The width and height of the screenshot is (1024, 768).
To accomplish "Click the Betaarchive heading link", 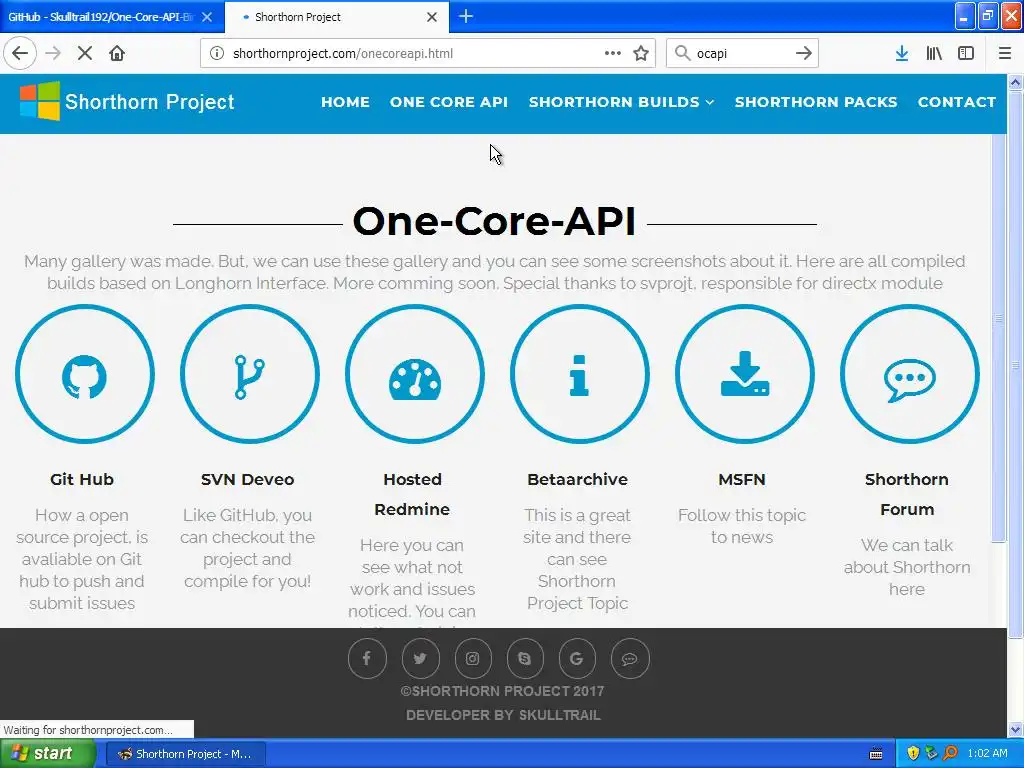I will pos(577,479).
